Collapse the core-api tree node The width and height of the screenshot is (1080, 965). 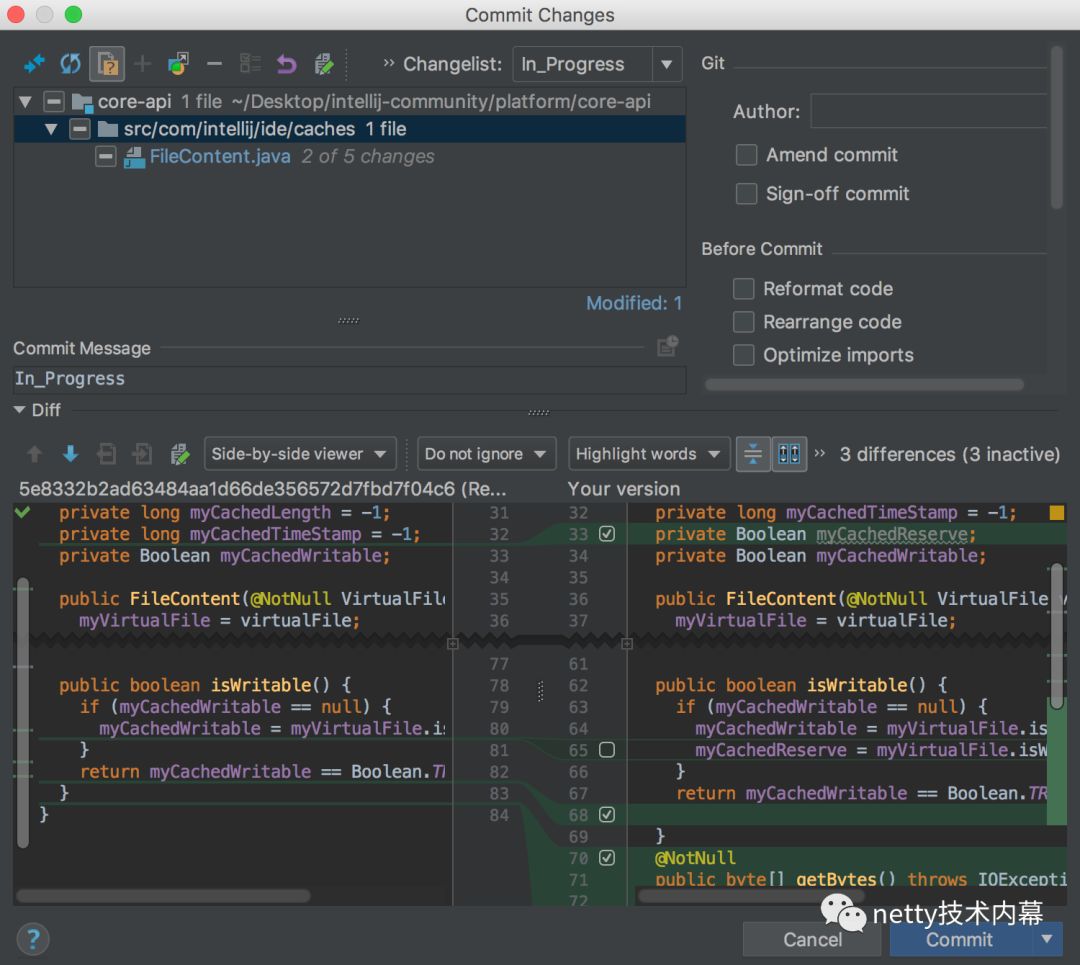click(25, 102)
